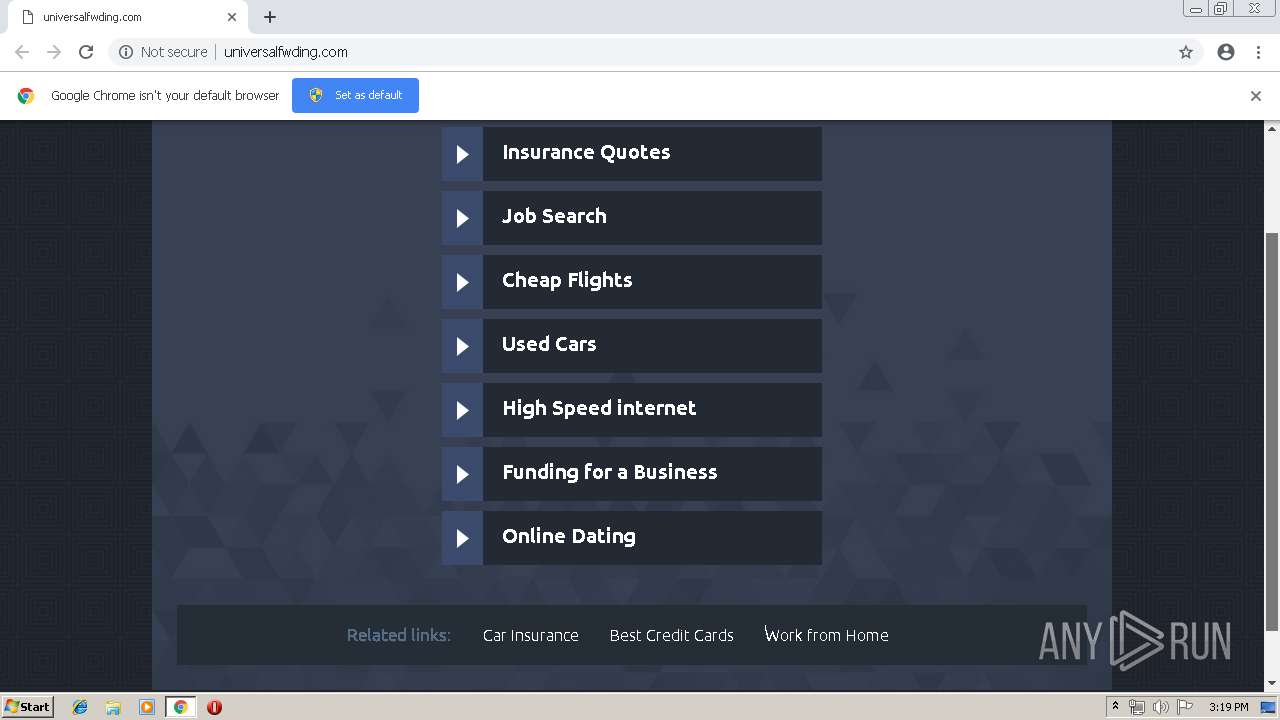Click the arrow icon beside High Speed internet
1280x720 pixels.
462,410
